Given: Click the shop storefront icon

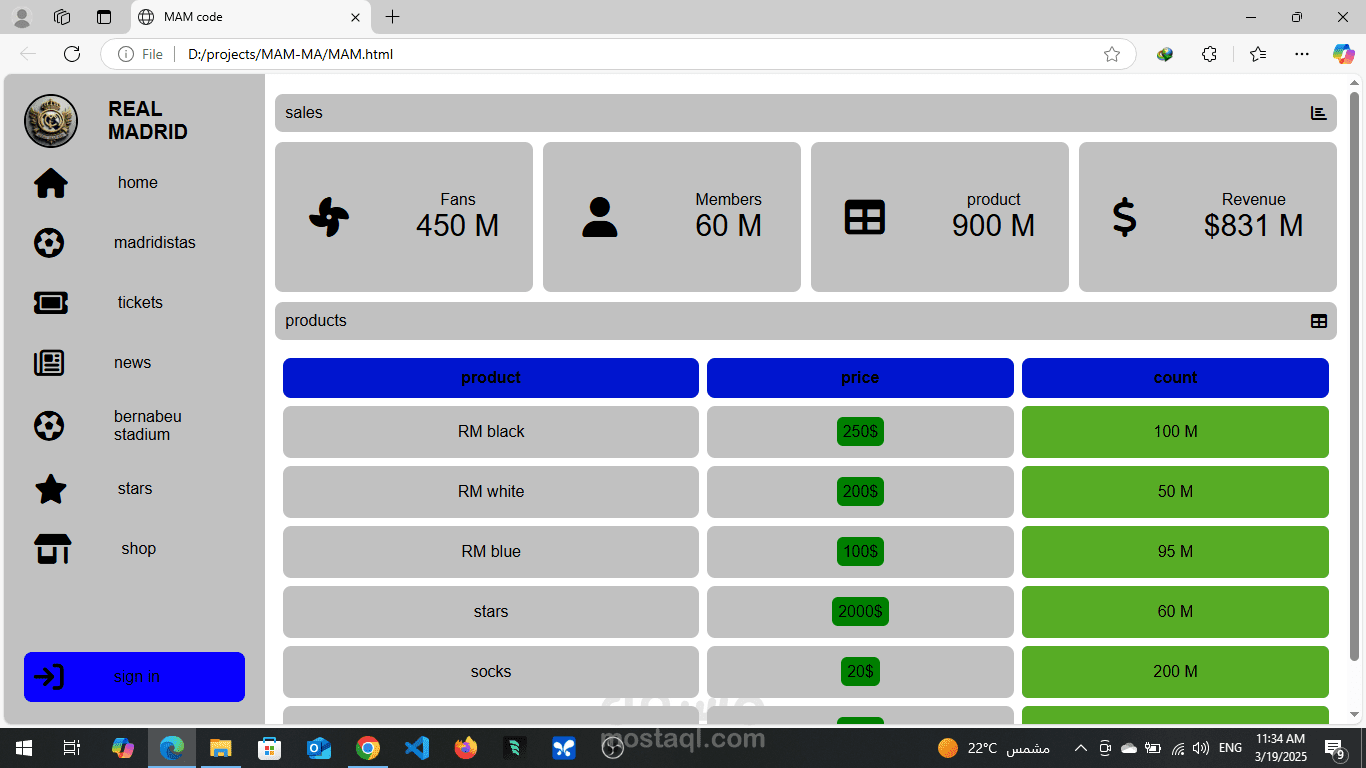Looking at the screenshot, I should 53,549.
